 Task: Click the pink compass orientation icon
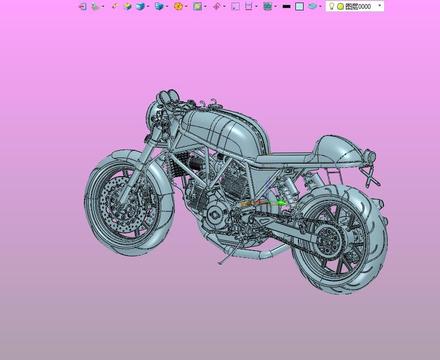click(217, 6)
